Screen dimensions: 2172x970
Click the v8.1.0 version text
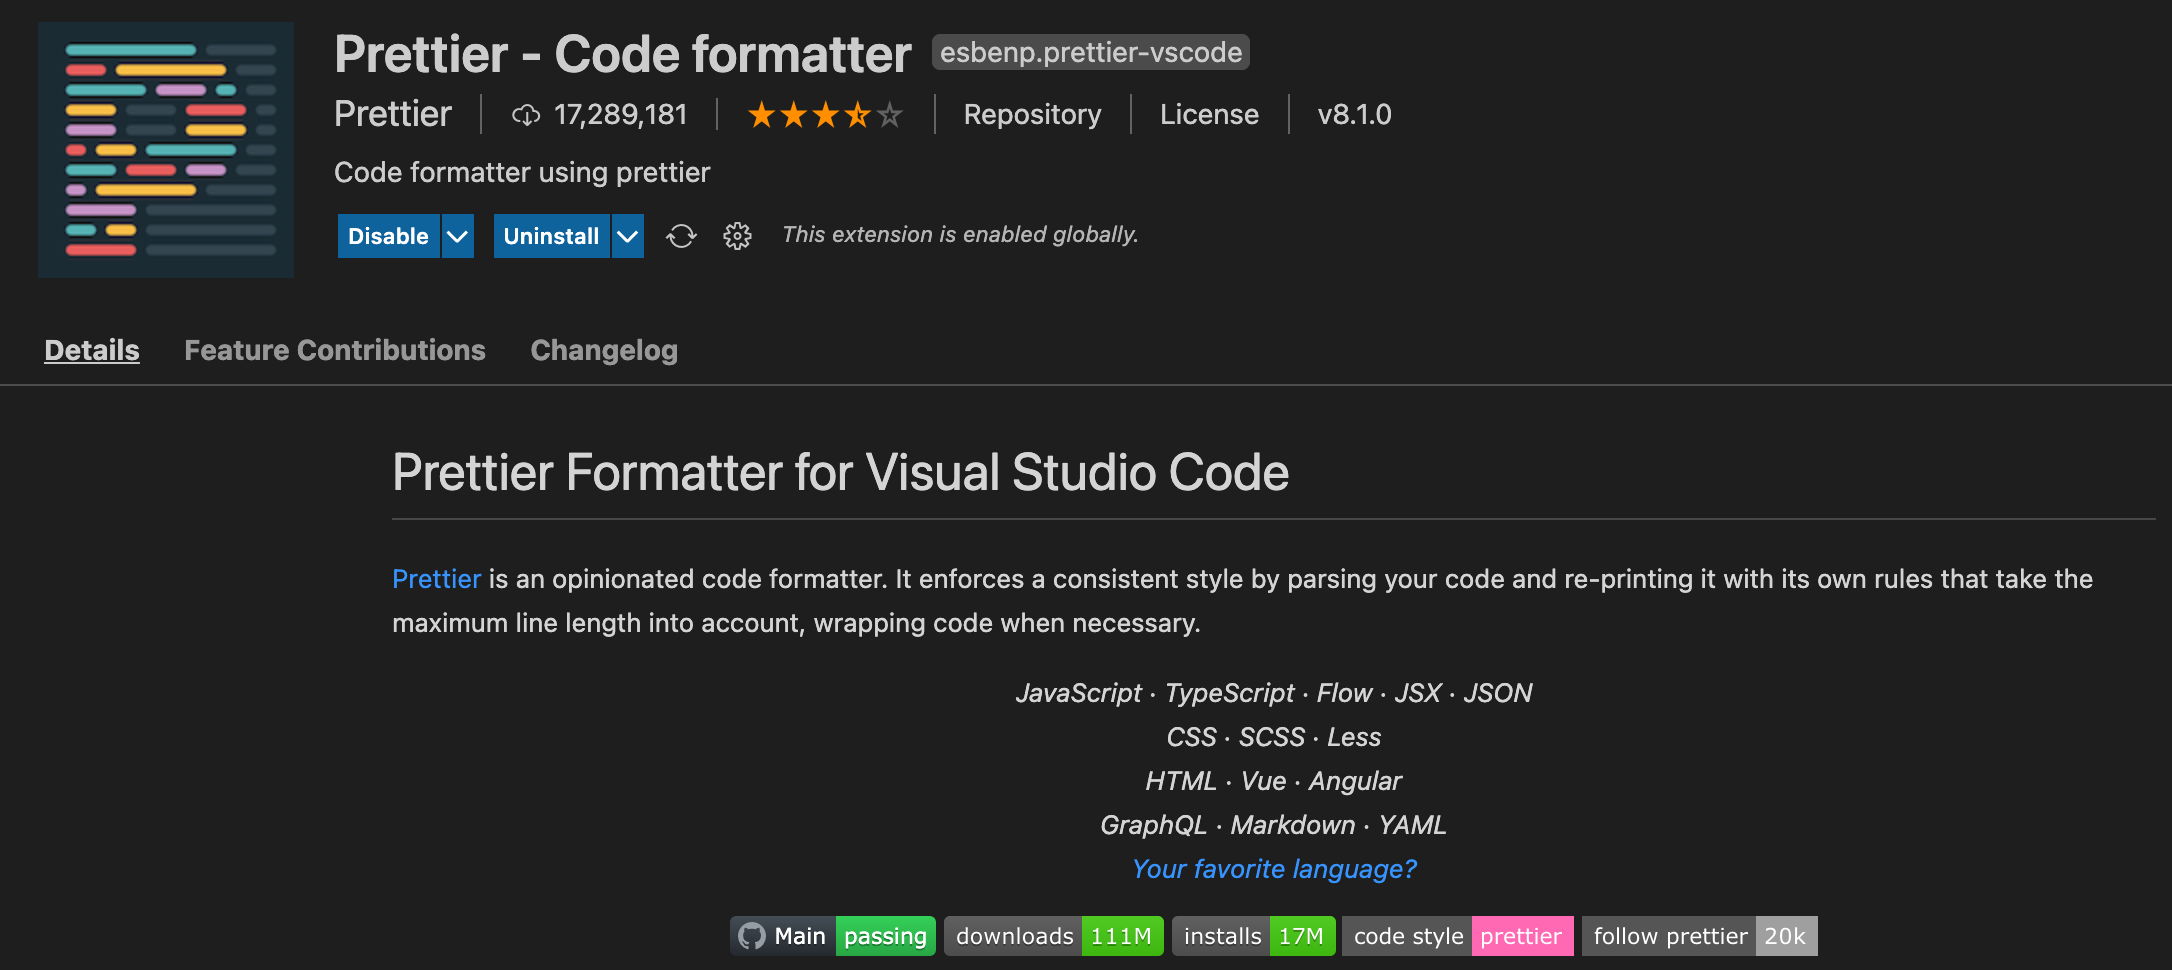click(x=1354, y=115)
